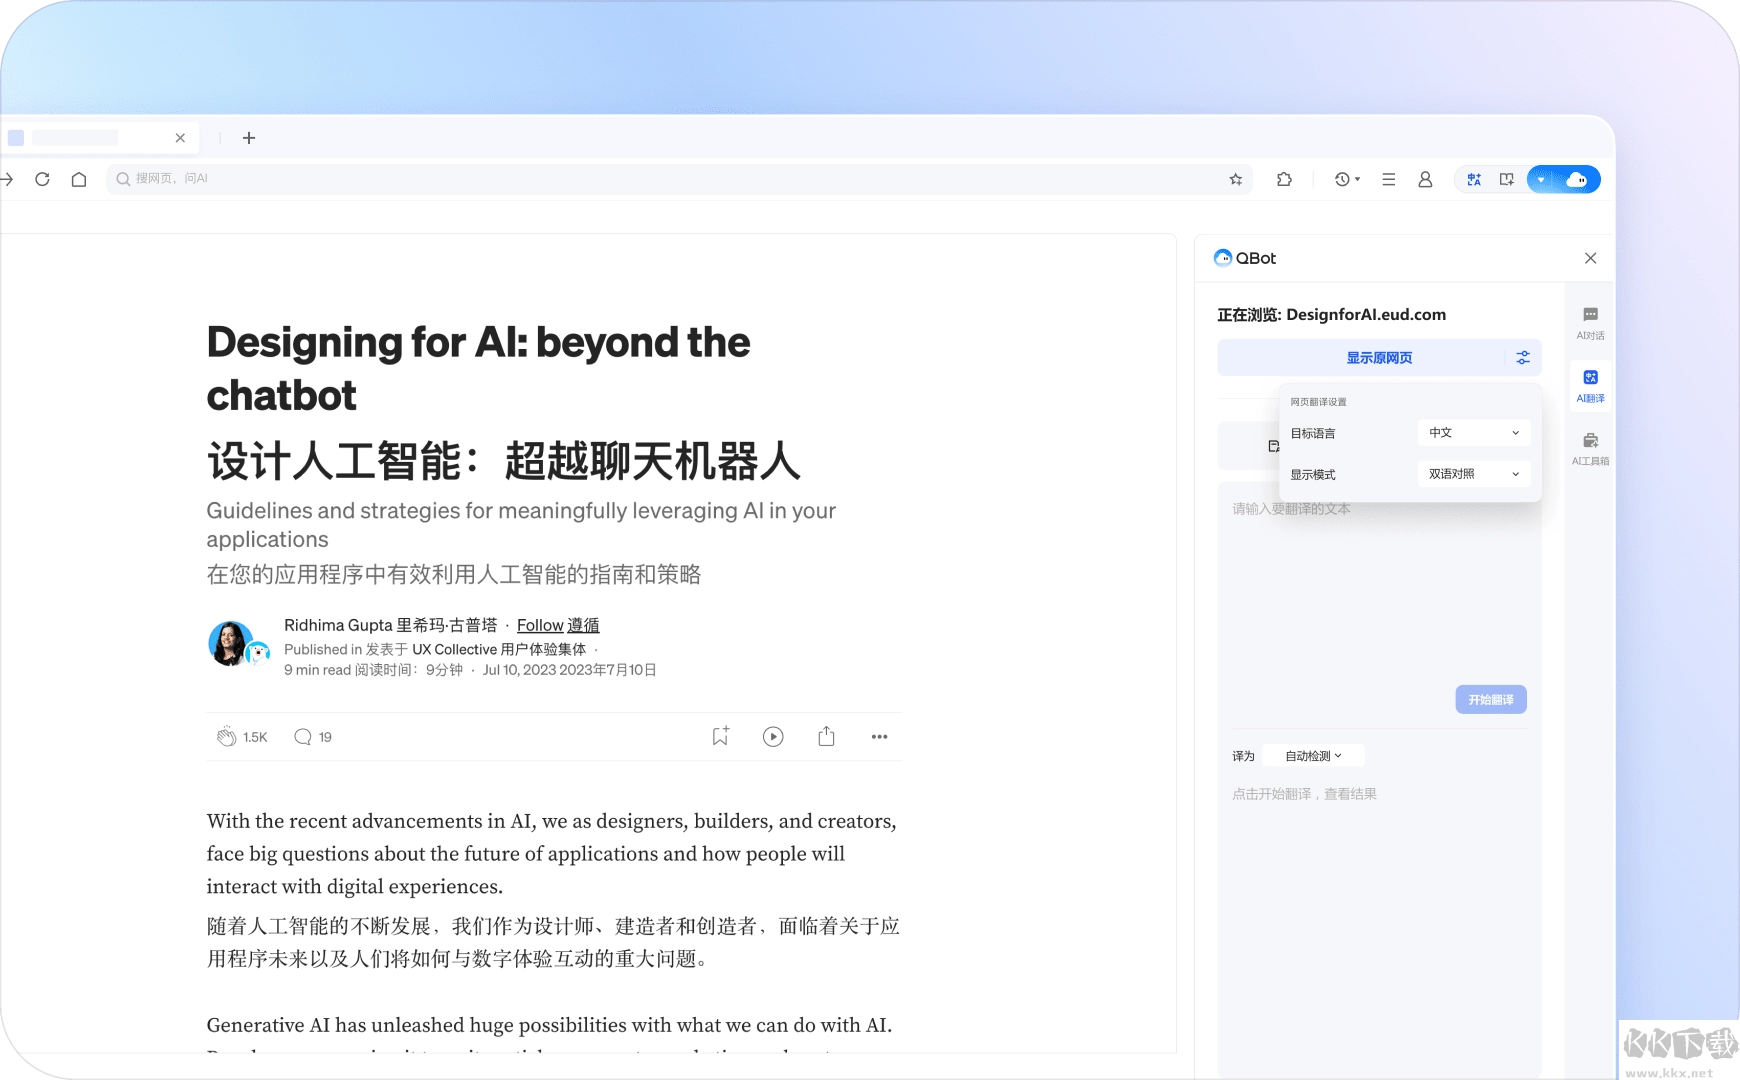The width and height of the screenshot is (1740, 1080).
Task: Open the browser extensions puzzle icon
Action: pos(1284,179)
